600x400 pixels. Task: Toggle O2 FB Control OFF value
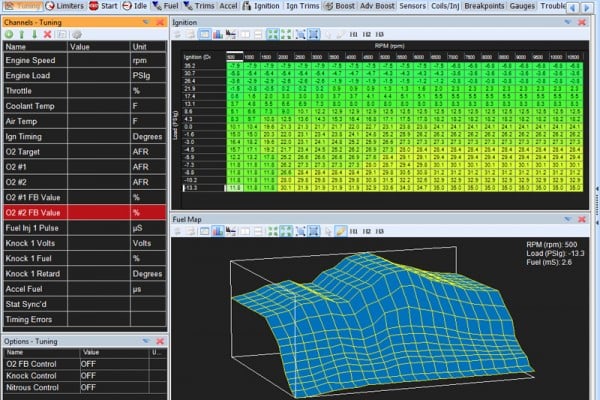[114, 364]
